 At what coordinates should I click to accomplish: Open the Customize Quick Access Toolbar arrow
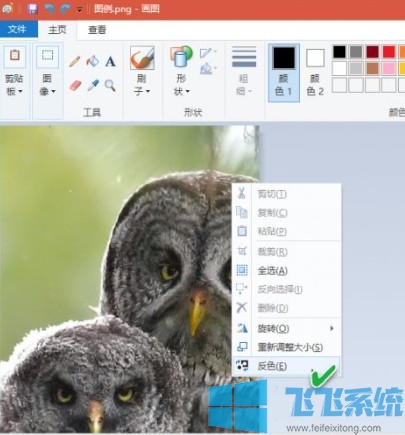(79, 10)
